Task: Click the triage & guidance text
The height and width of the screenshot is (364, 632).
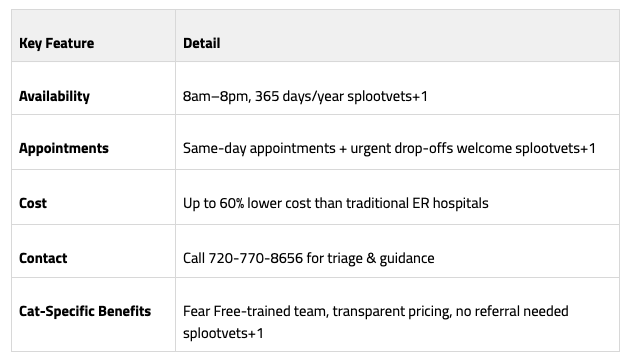Action: coord(380,258)
